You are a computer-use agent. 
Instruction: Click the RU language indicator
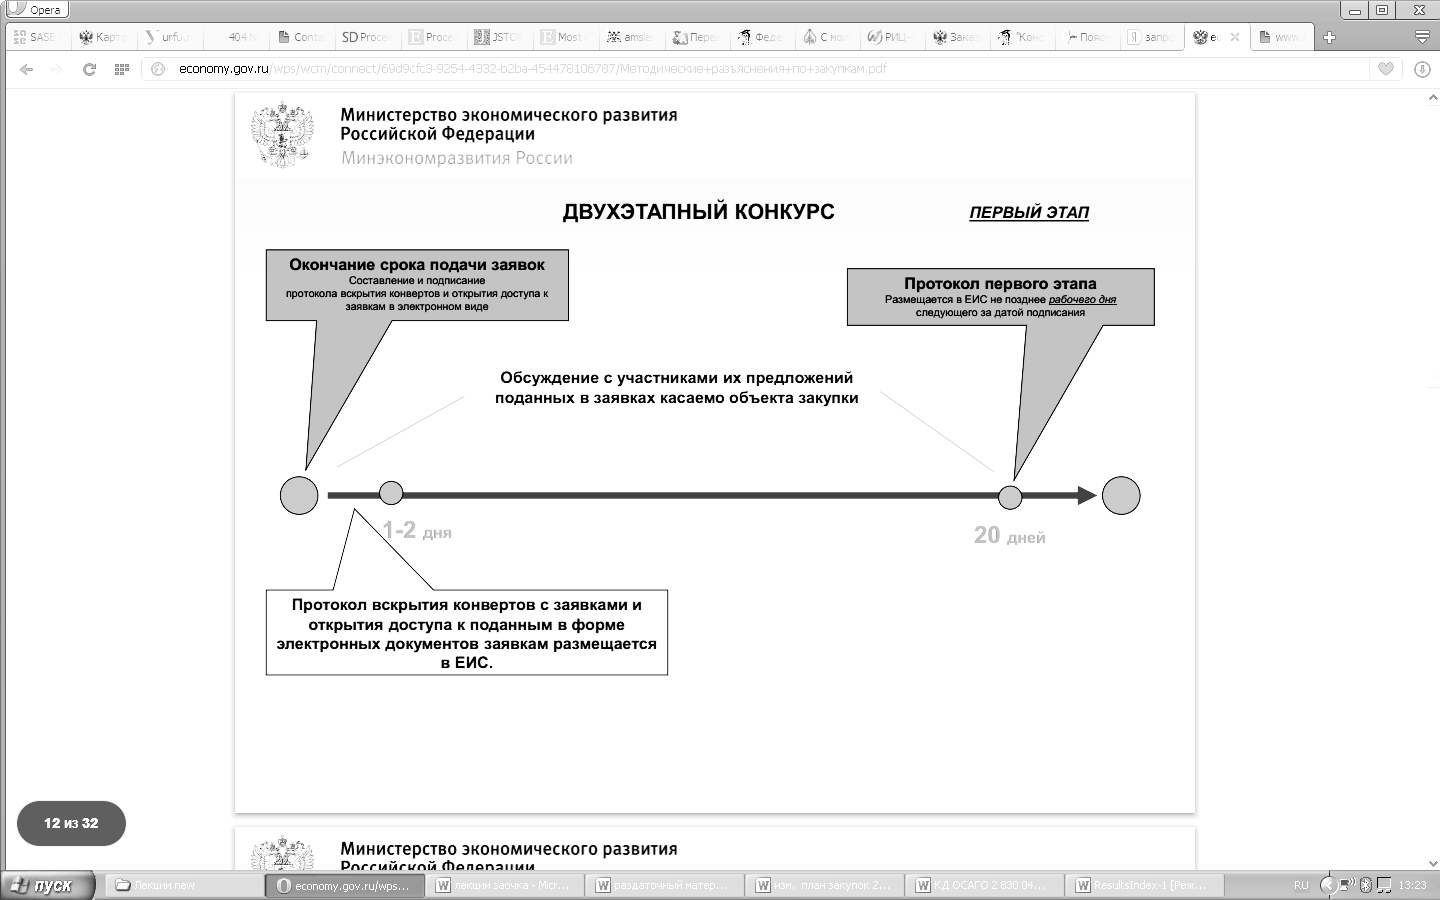click(1301, 885)
